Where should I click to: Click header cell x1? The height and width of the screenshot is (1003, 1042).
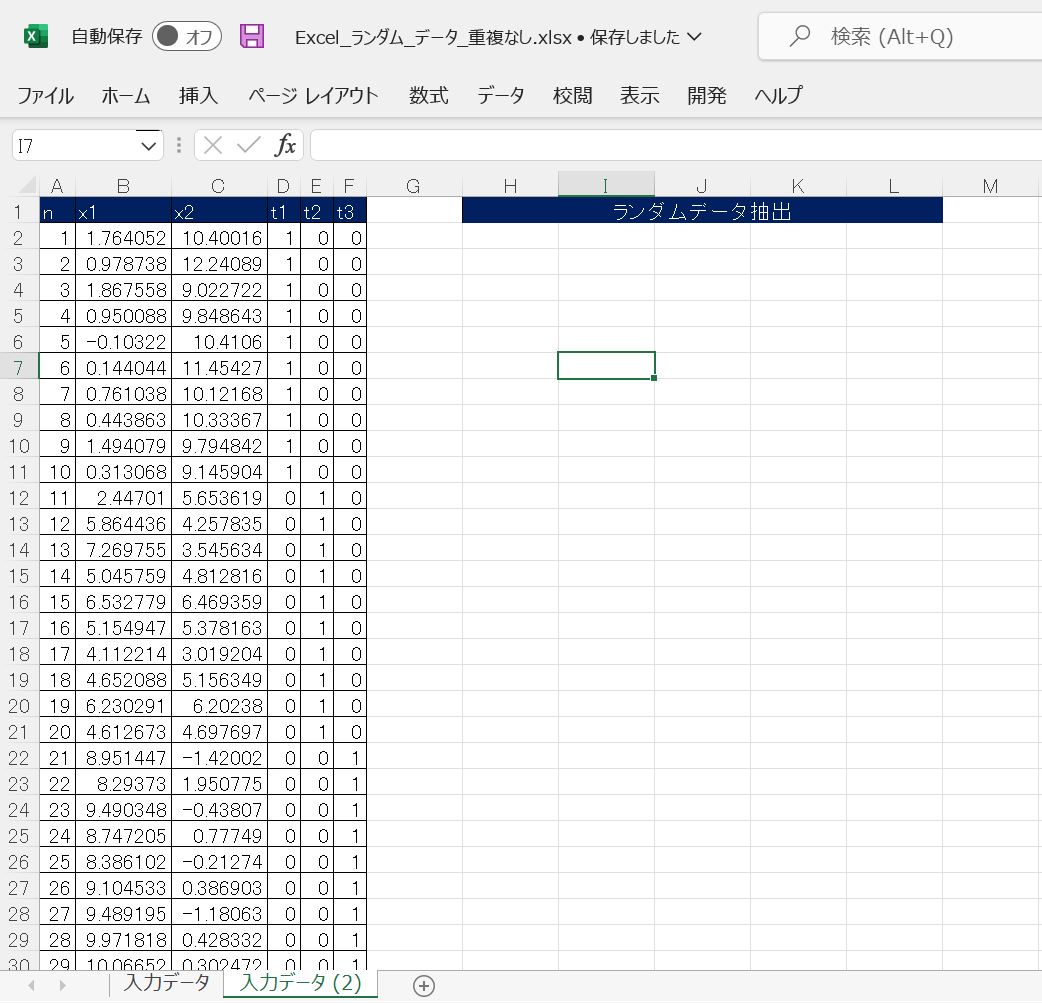pyautogui.click(x=123, y=212)
